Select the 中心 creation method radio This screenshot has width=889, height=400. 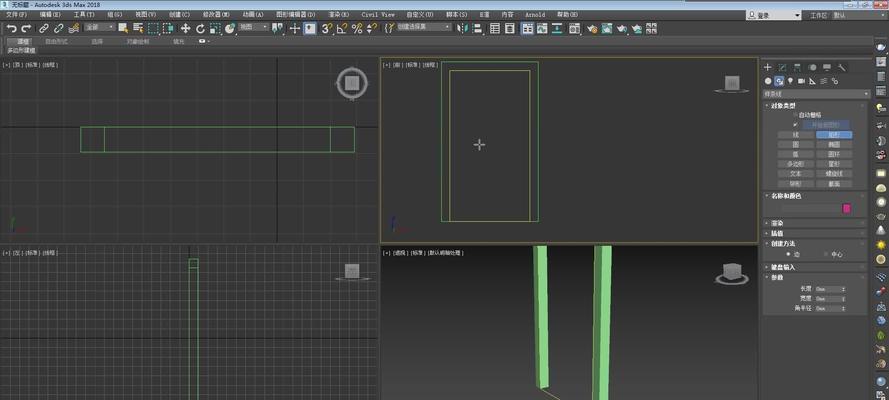pyautogui.click(x=825, y=254)
